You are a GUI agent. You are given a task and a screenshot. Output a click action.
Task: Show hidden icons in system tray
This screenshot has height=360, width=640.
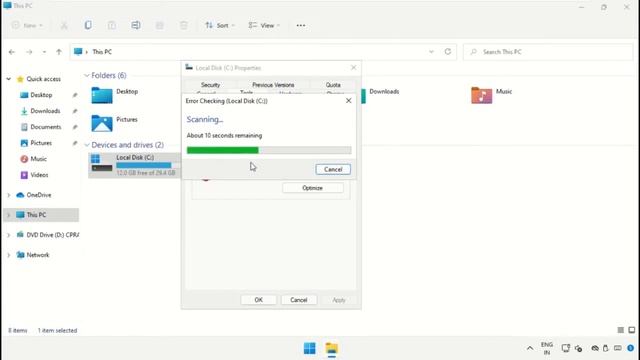(530, 348)
